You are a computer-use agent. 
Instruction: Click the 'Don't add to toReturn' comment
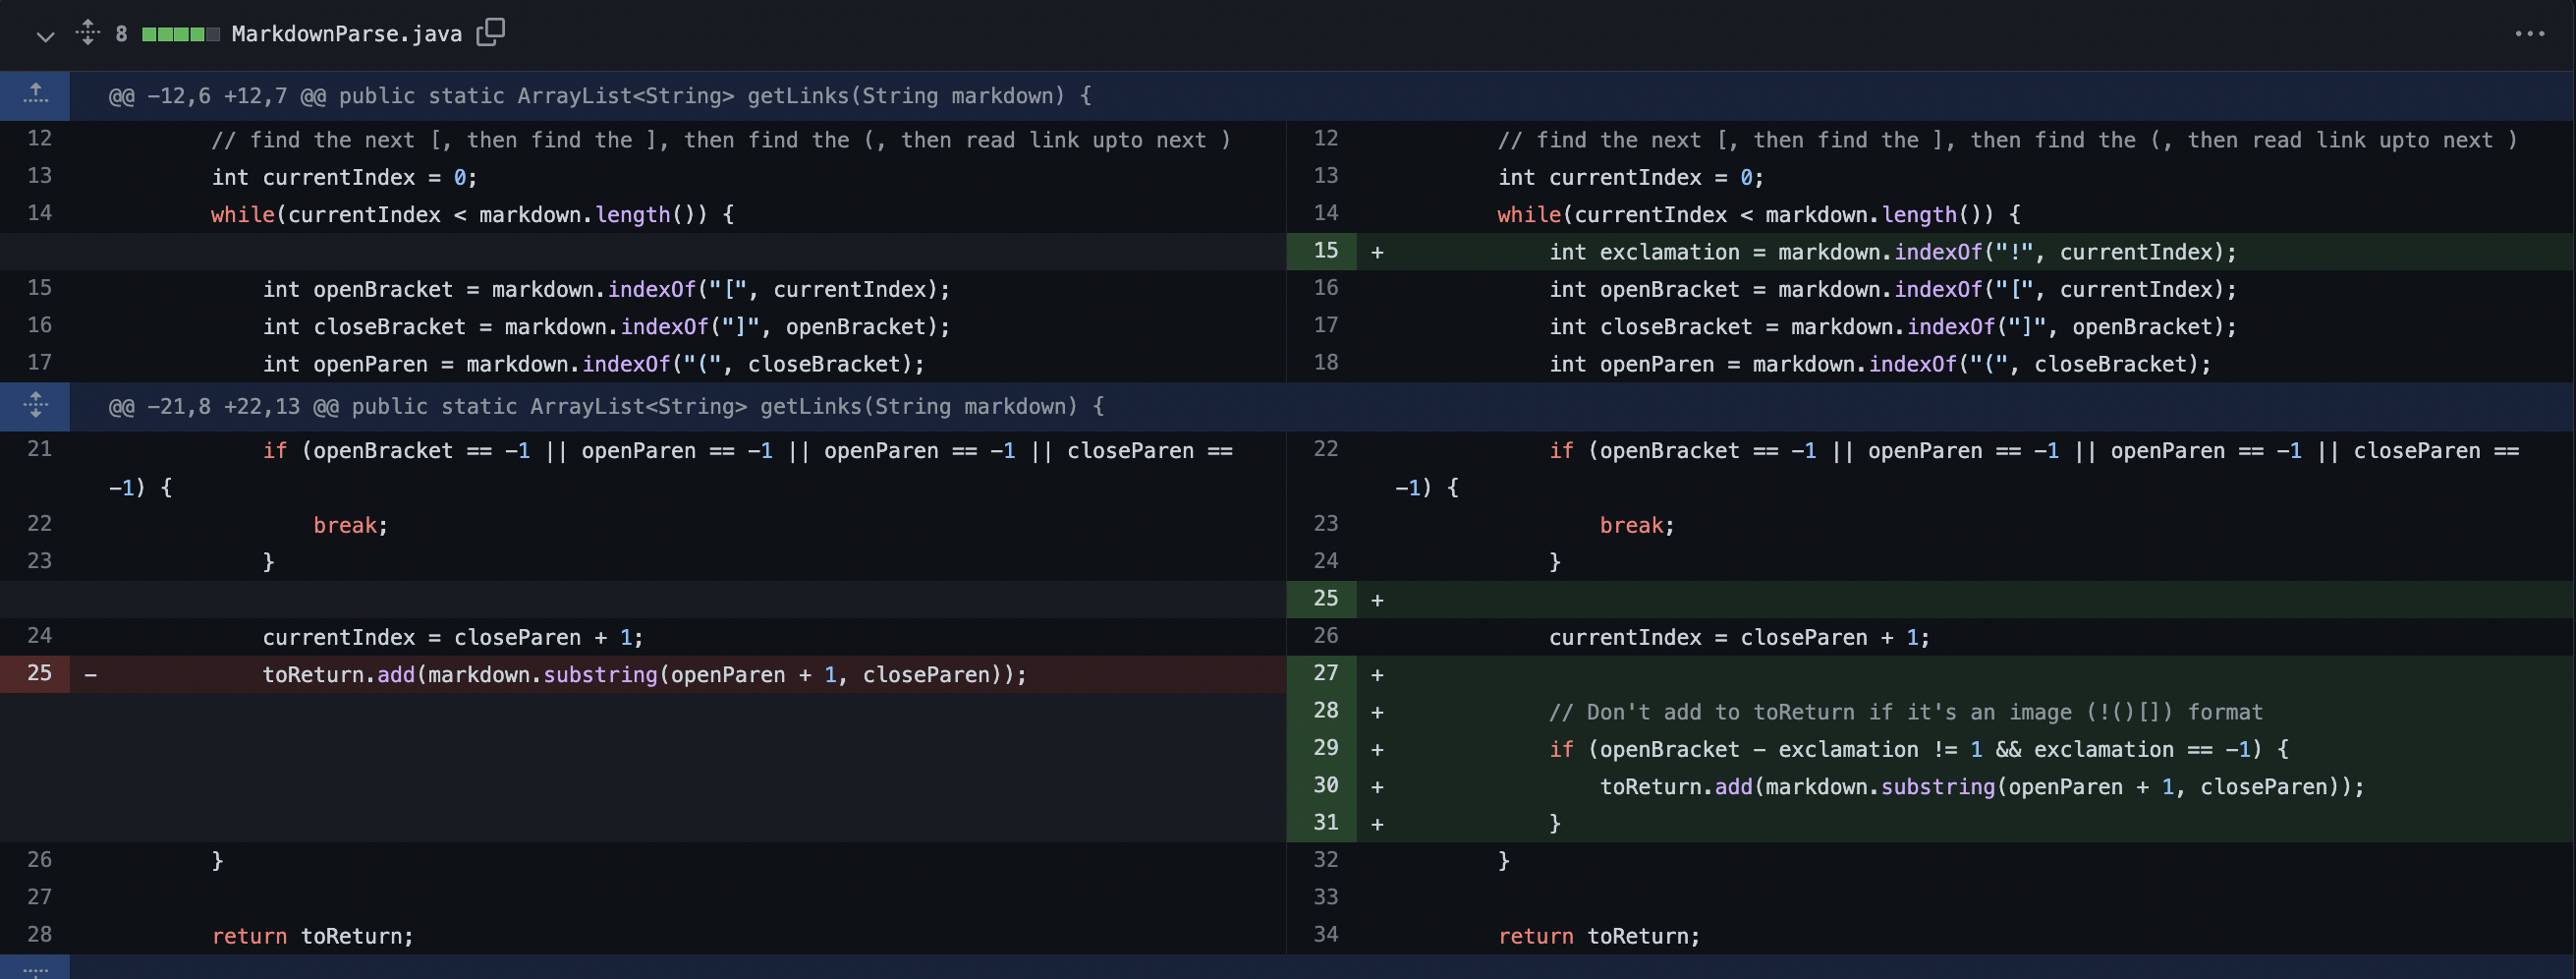click(x=1905, y=712)
